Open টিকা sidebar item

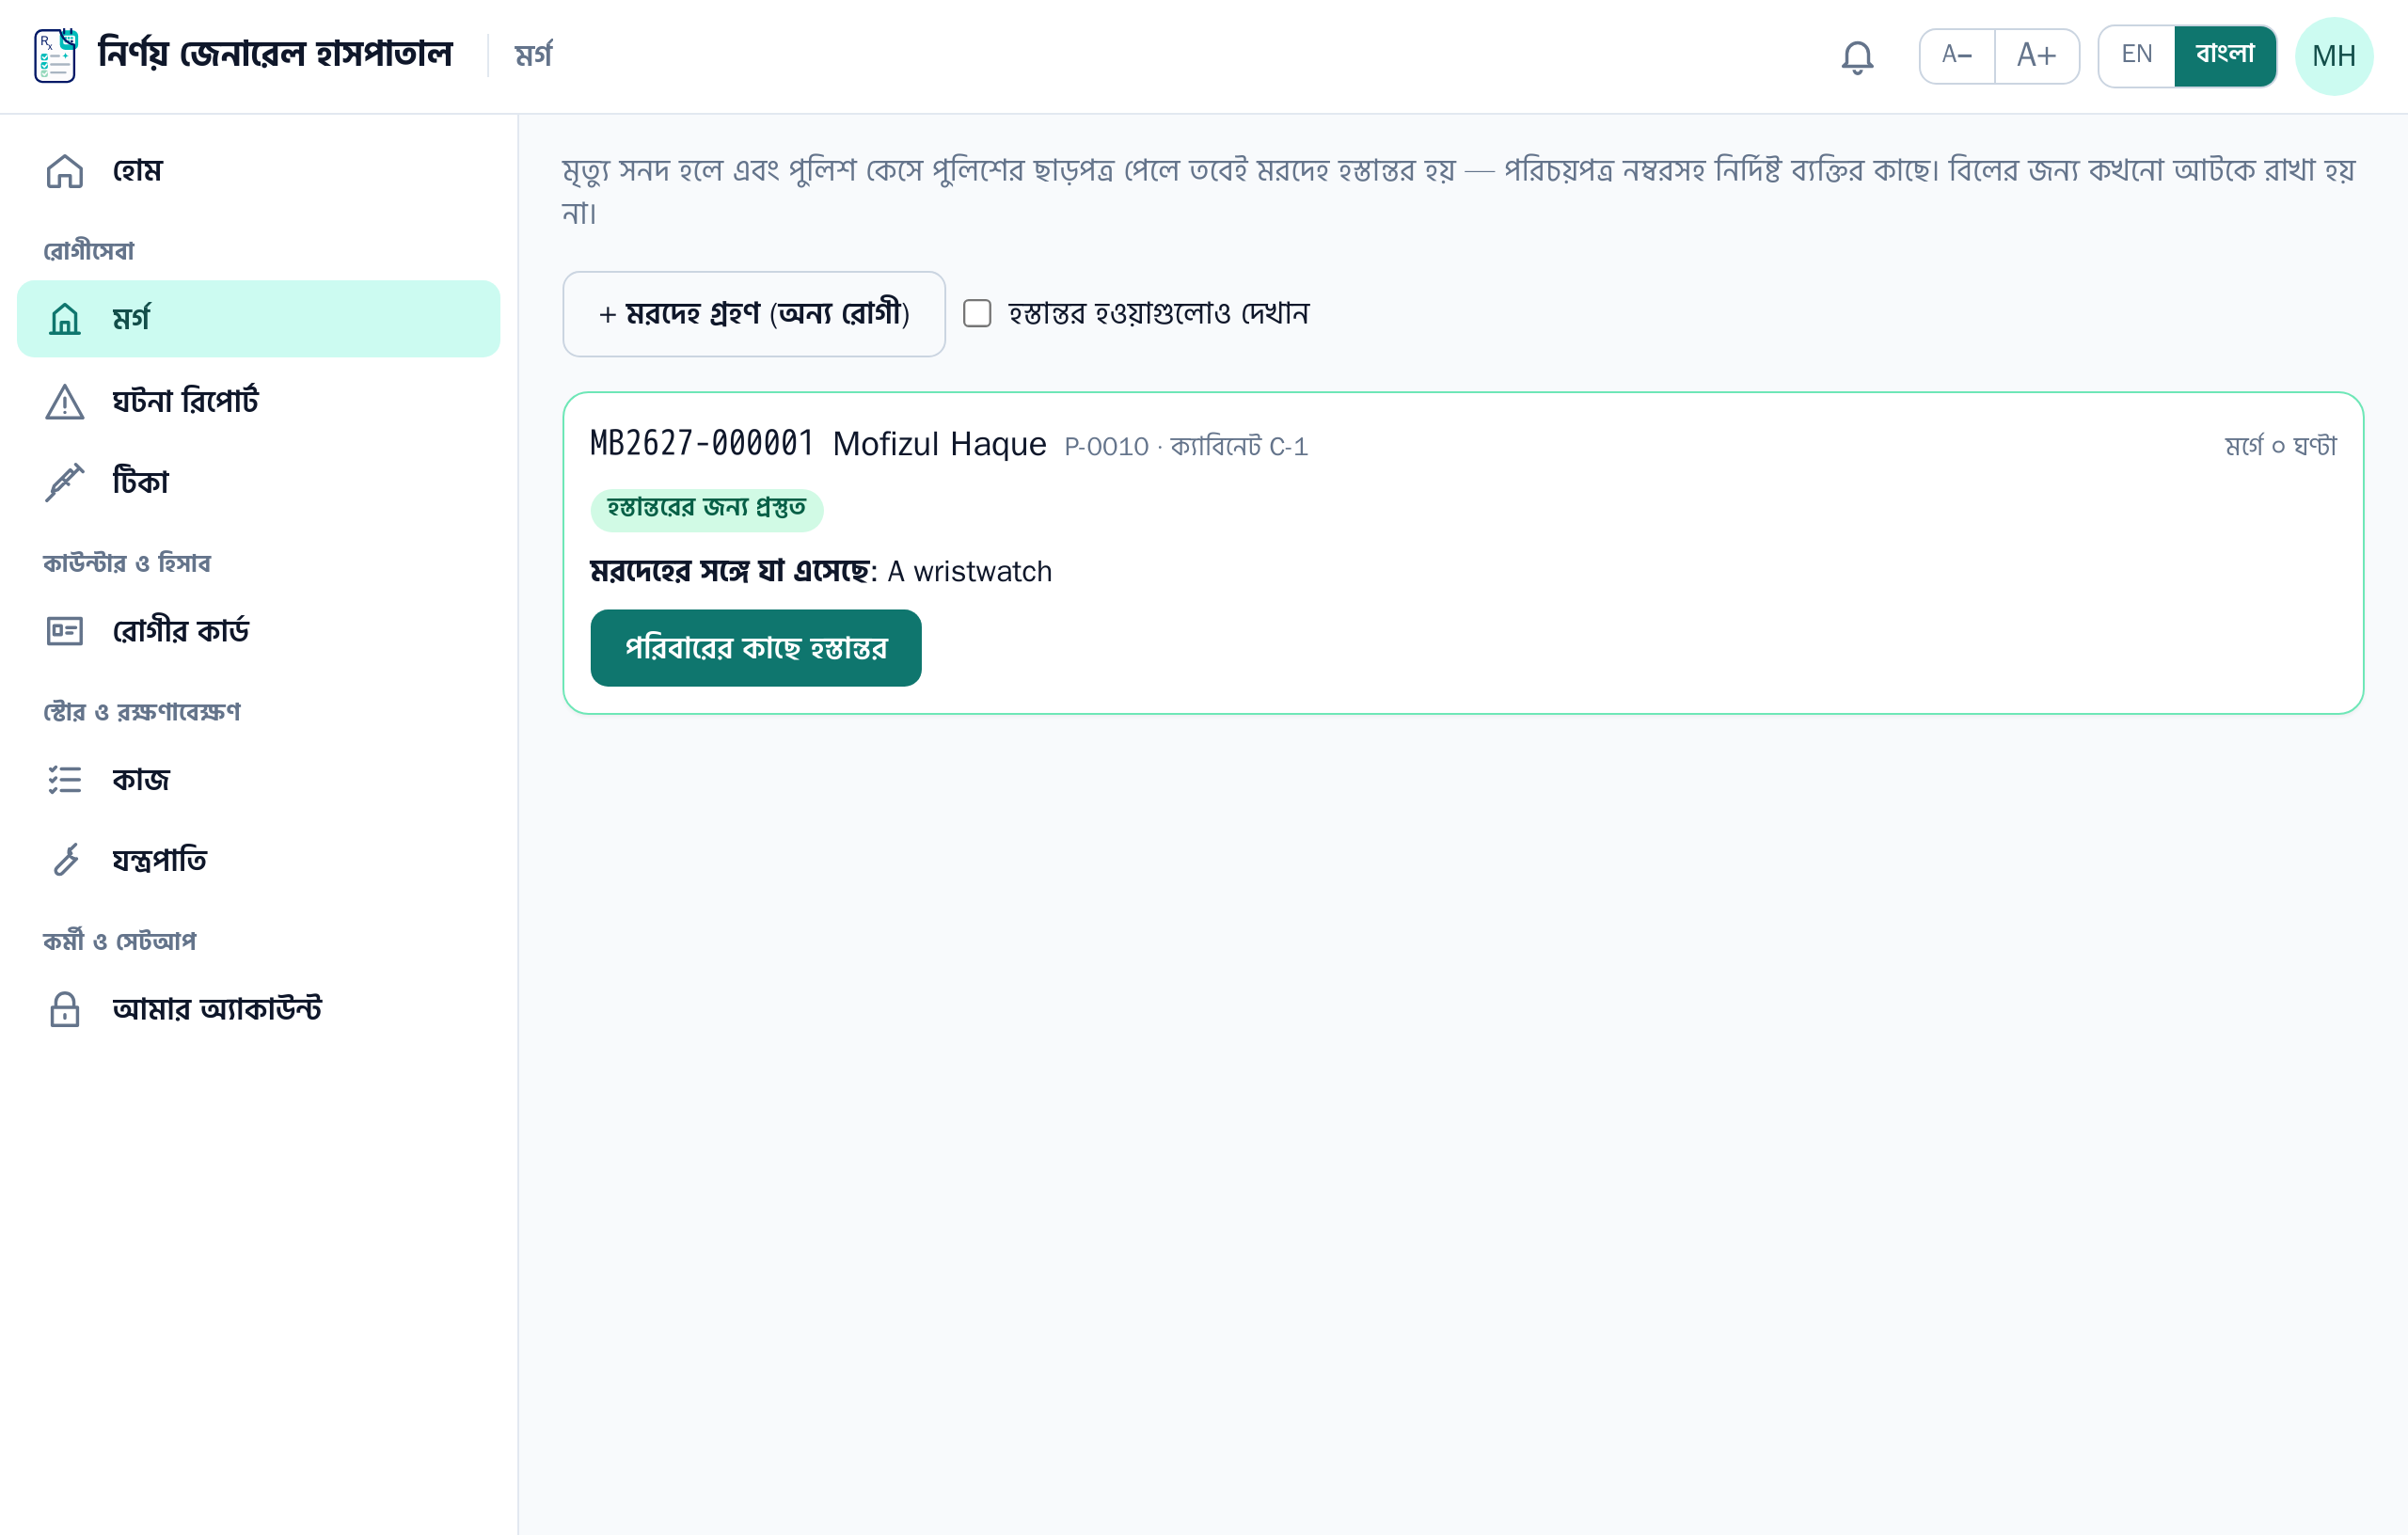(x=258, y=482)
